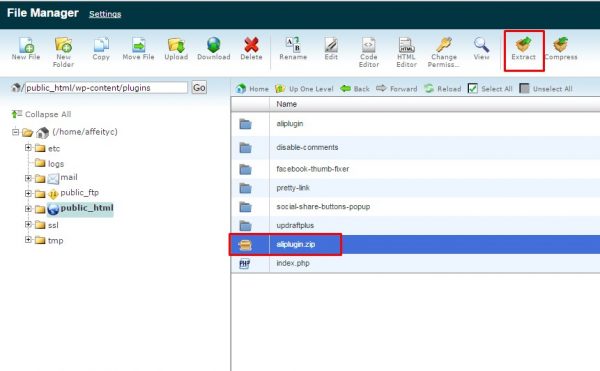Select the facebook-thumb-fixer folder
The width and height of the screenshot is (600, 371).
(x=416, y=169)
